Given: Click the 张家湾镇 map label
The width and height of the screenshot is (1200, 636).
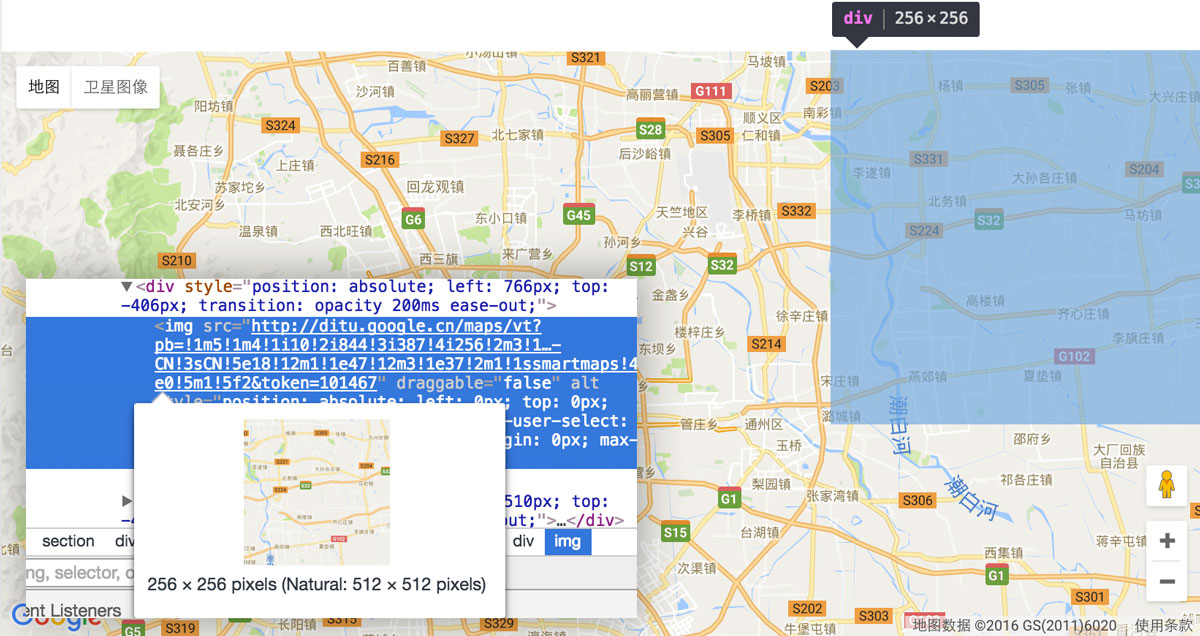Looking at the screenshot, I should tap(833, 495).
